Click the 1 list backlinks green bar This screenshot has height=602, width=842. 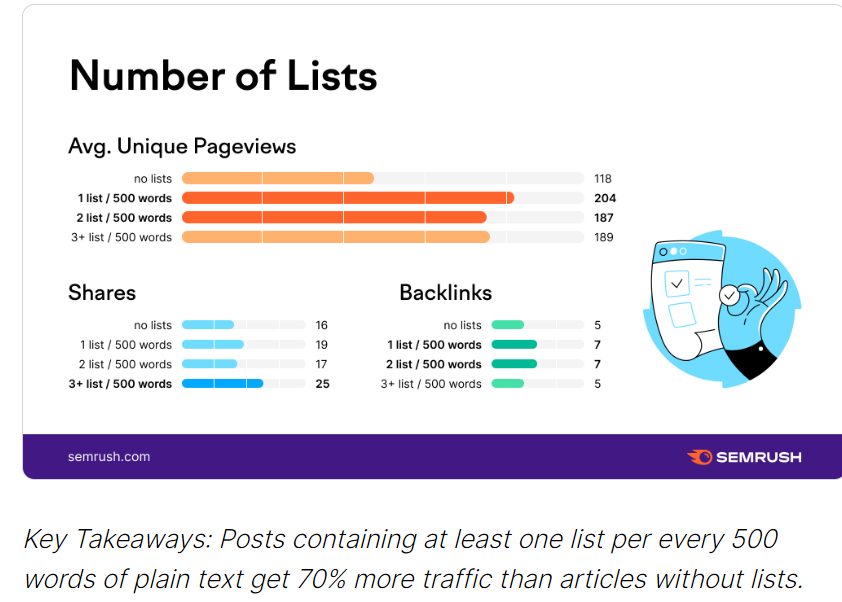coord(514,344)
